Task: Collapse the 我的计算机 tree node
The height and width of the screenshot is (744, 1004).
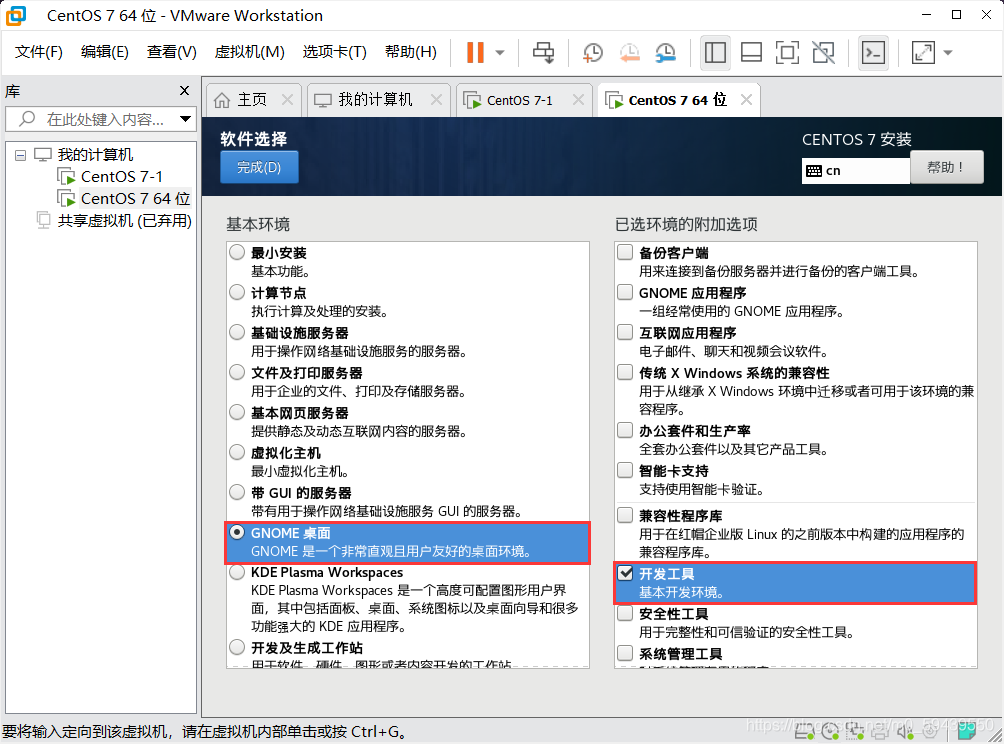Action: [x=20, y=155]
